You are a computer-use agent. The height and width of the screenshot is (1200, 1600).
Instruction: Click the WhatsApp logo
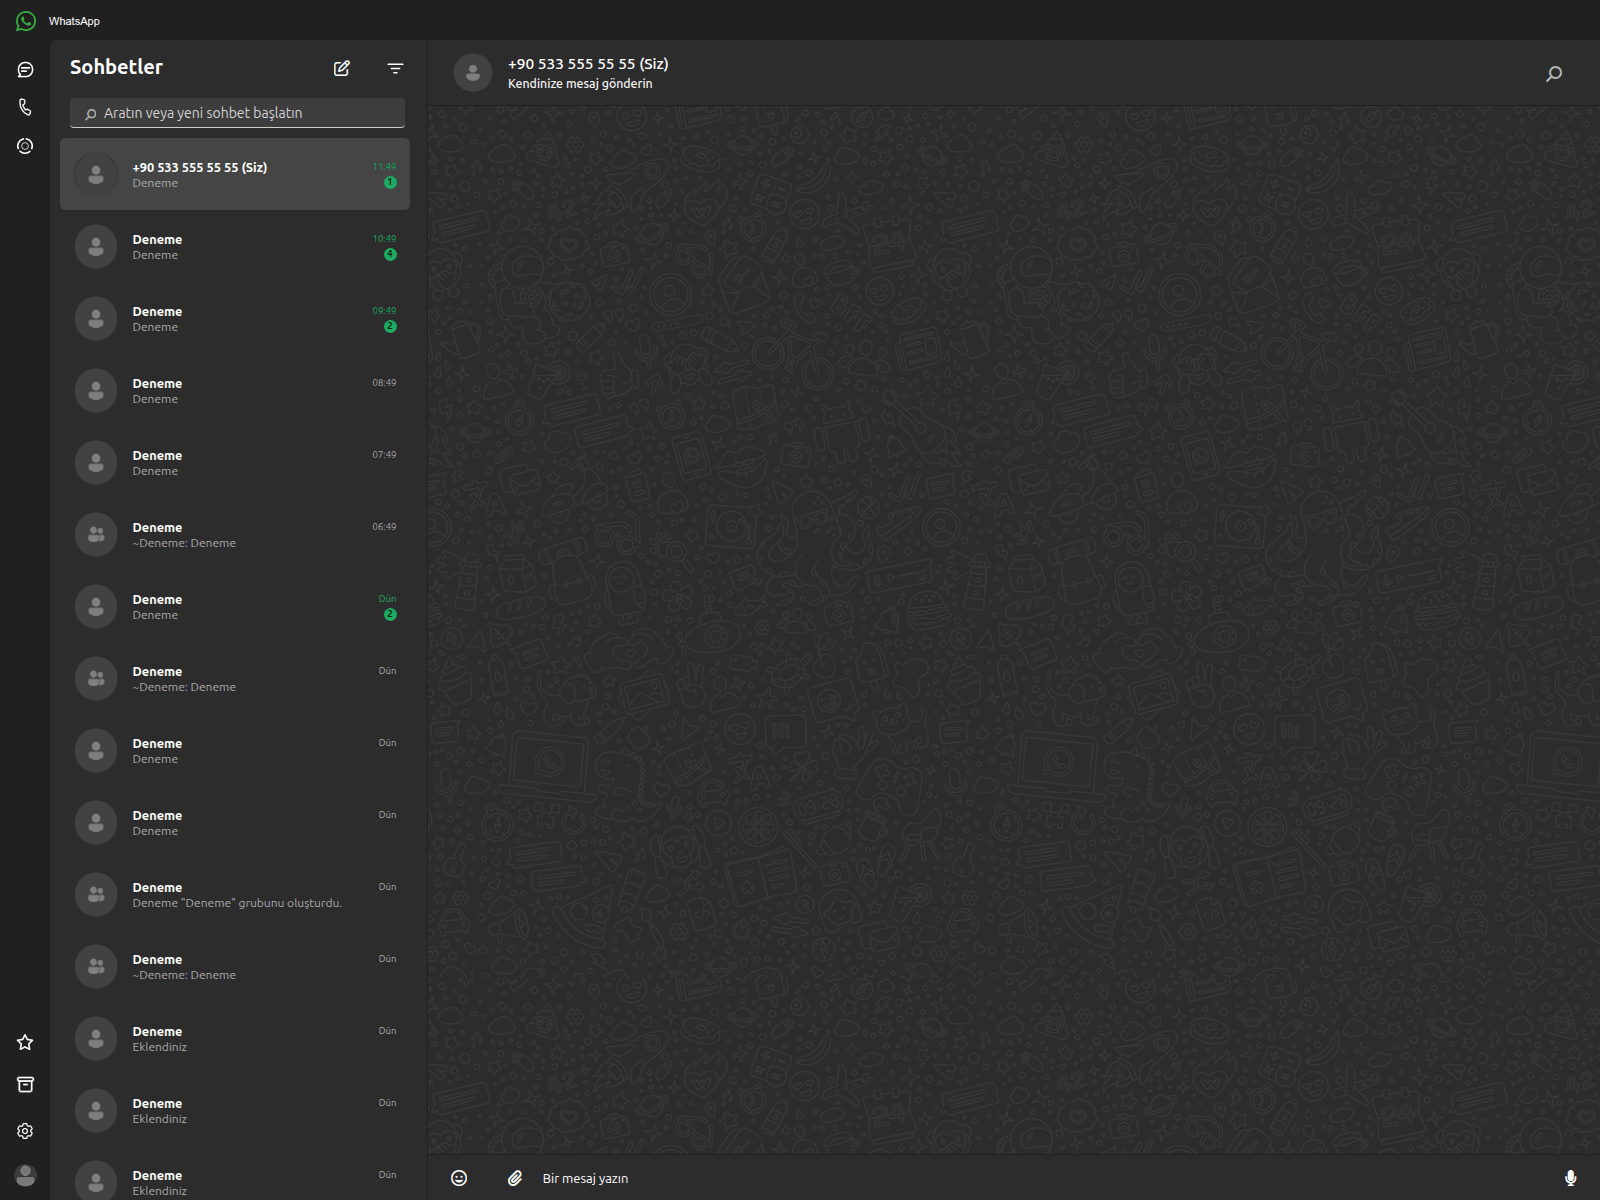[24, 20]
